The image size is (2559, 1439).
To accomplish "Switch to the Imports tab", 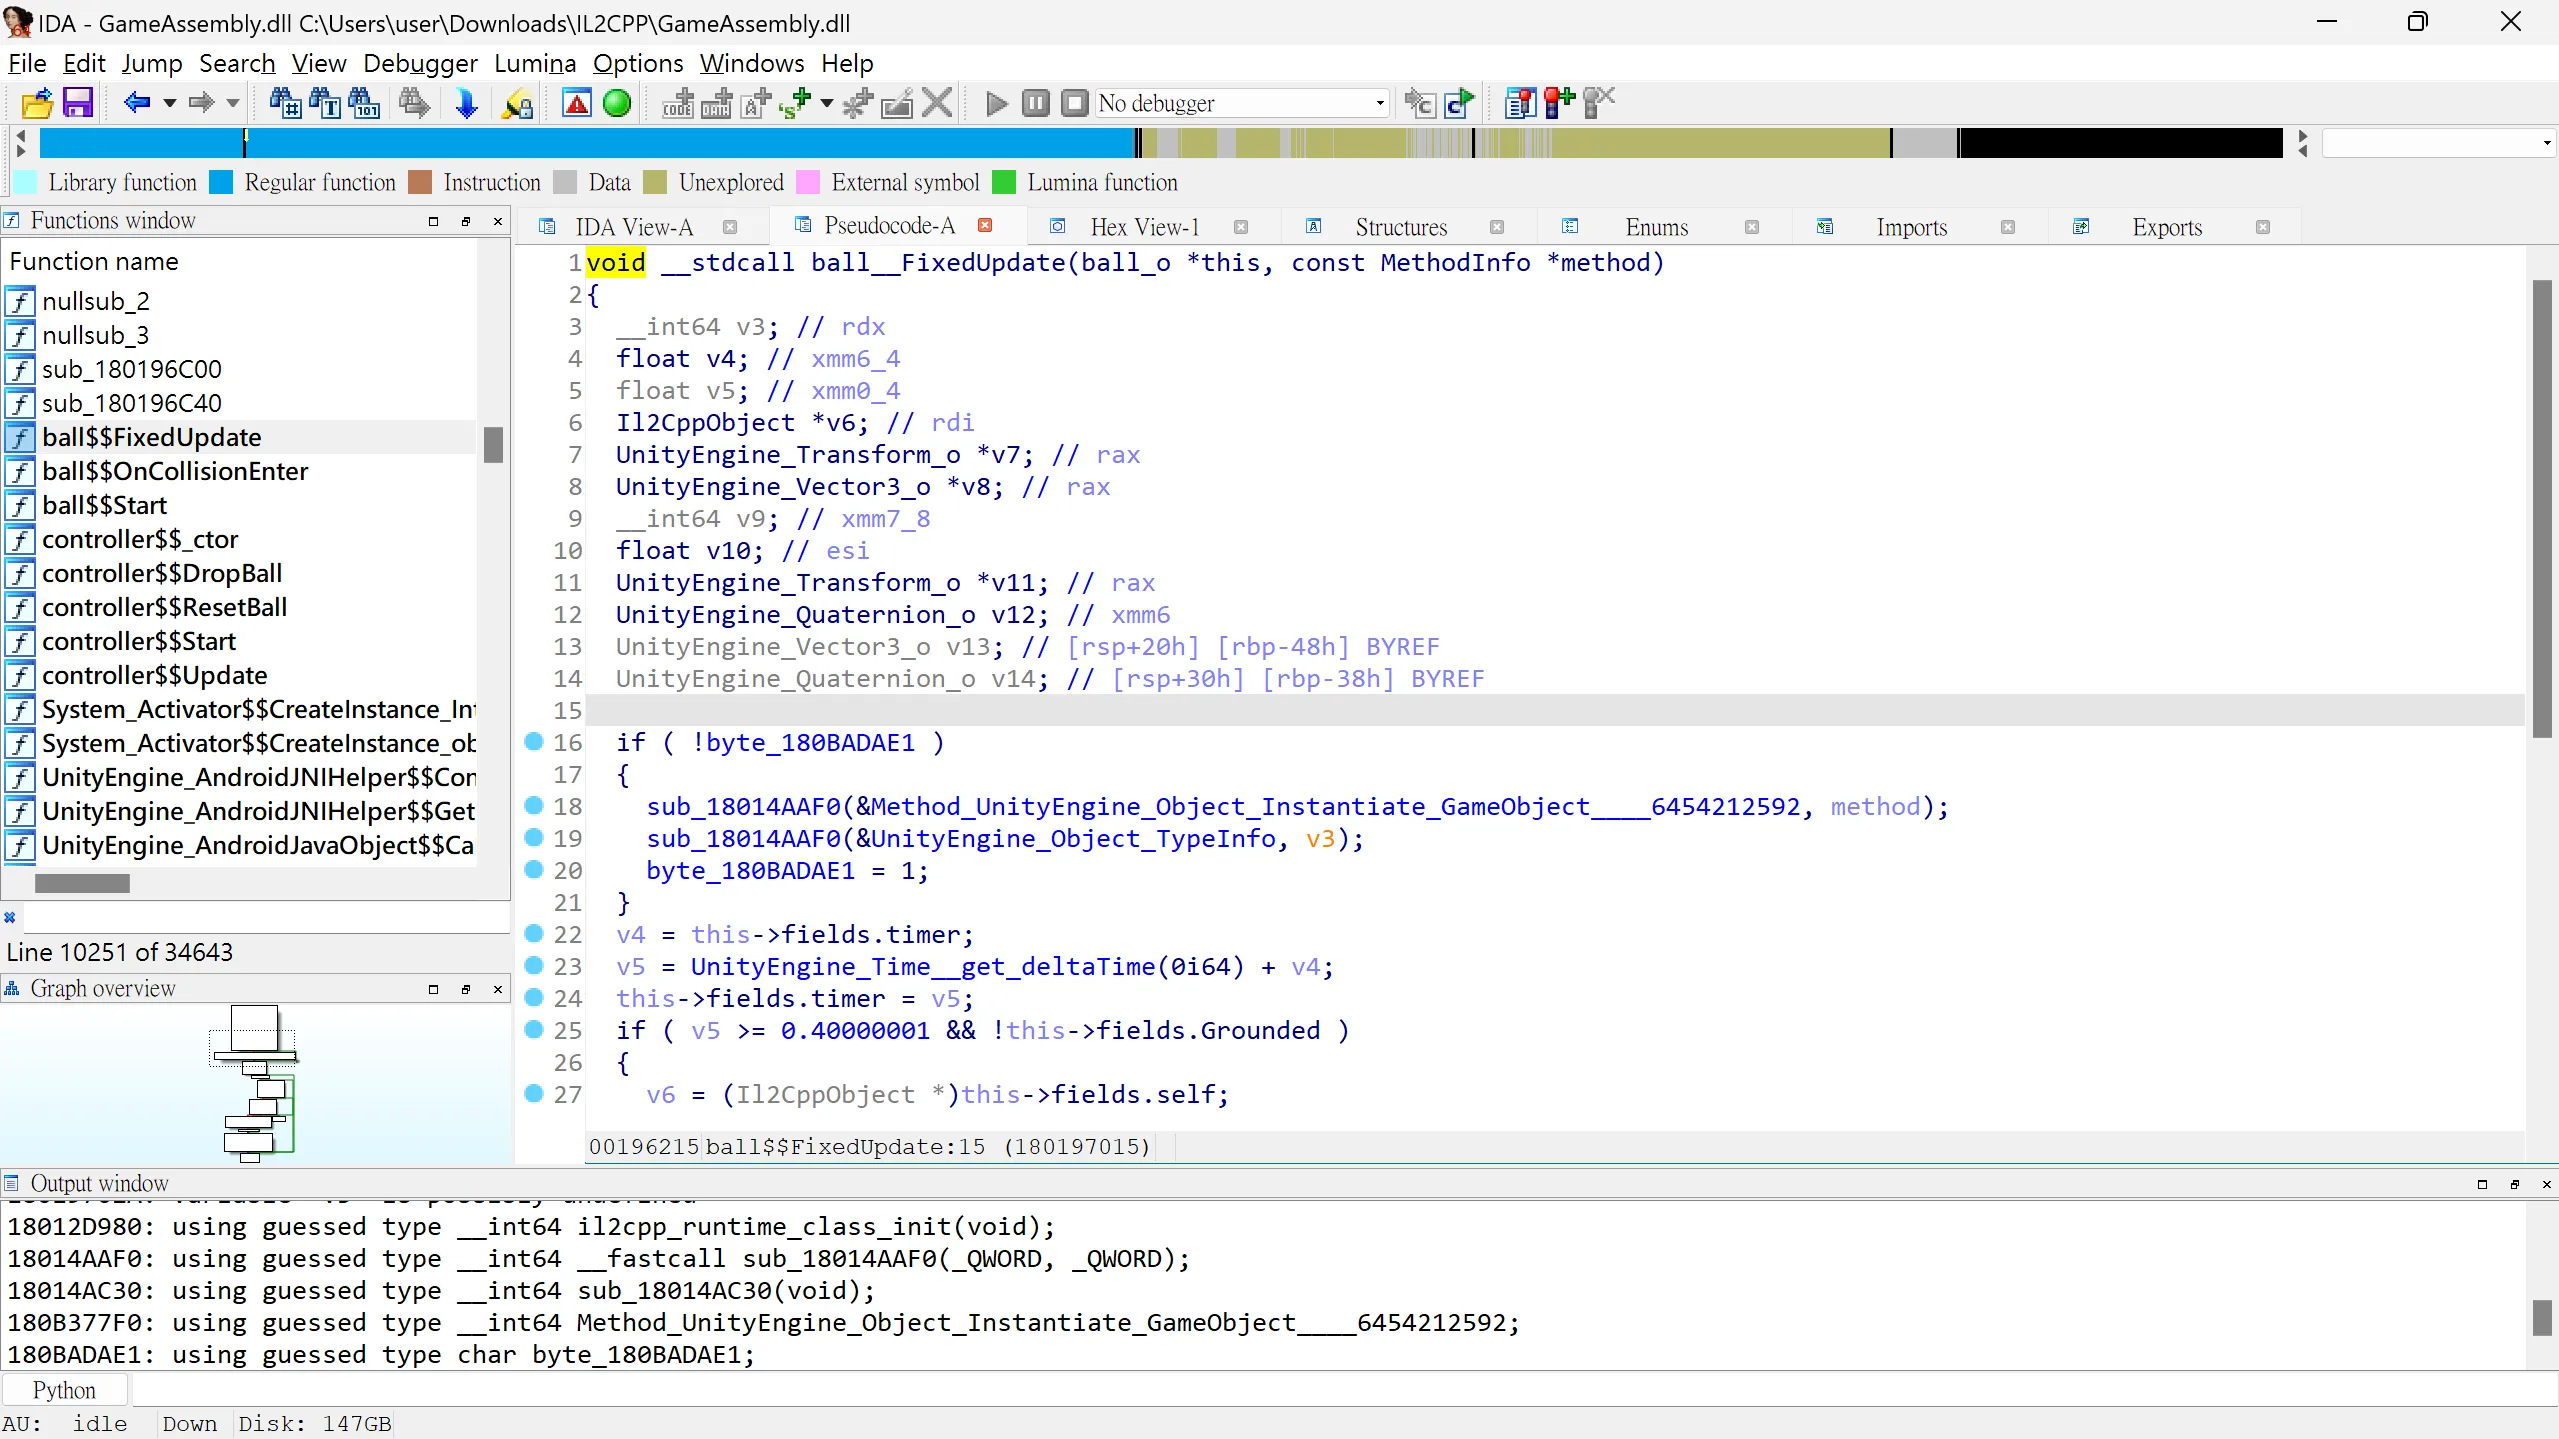I will [x=1911, y=227].
